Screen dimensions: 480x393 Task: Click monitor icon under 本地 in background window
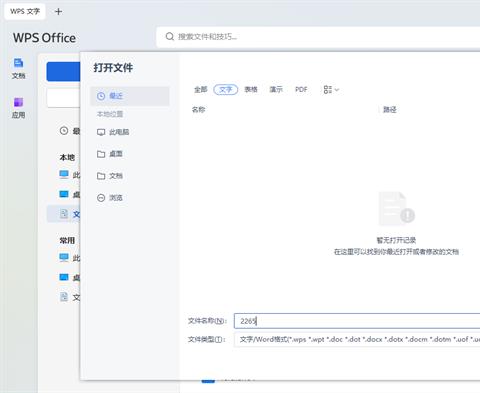point(64,174)
